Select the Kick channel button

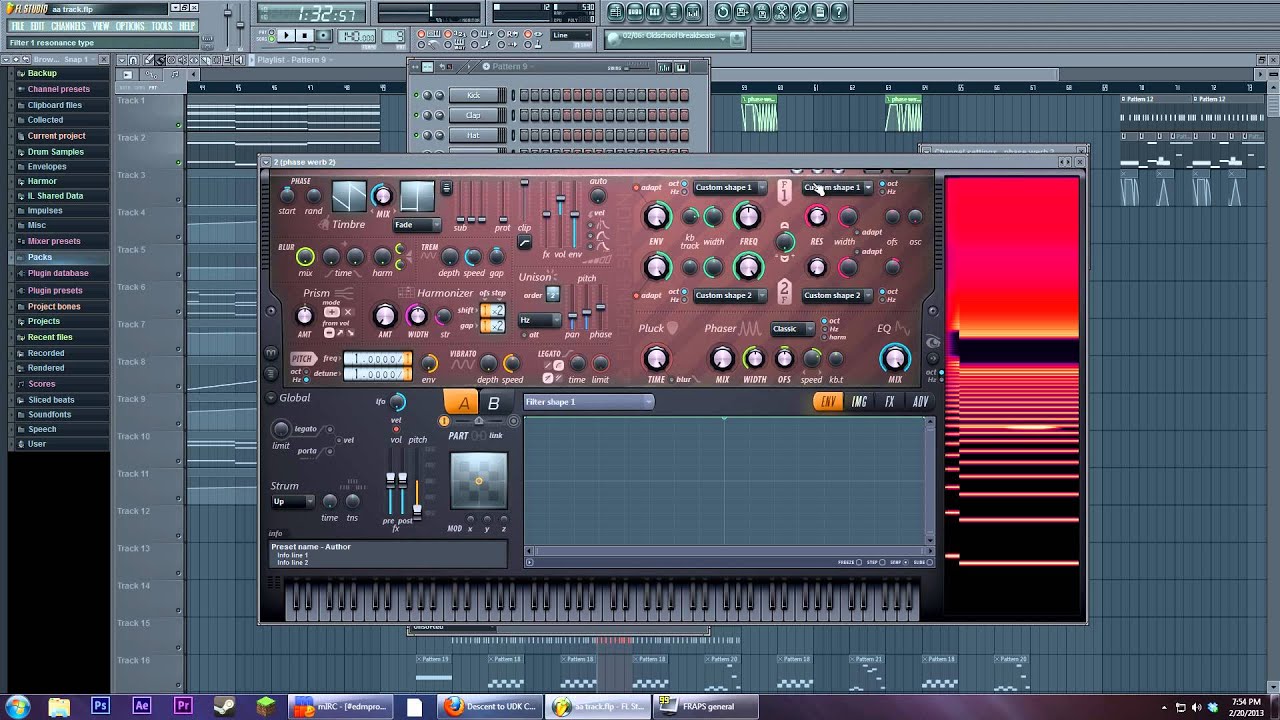click(x=477, y=96)
